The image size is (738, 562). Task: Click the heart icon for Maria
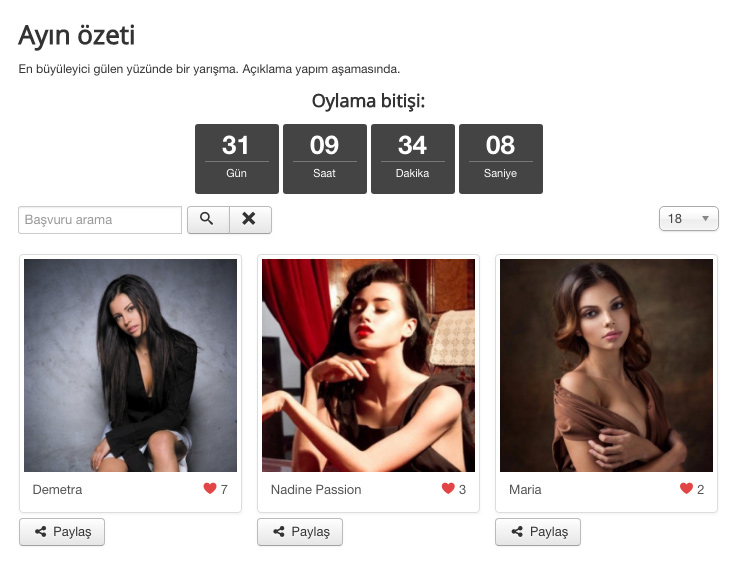click(686, 489)
